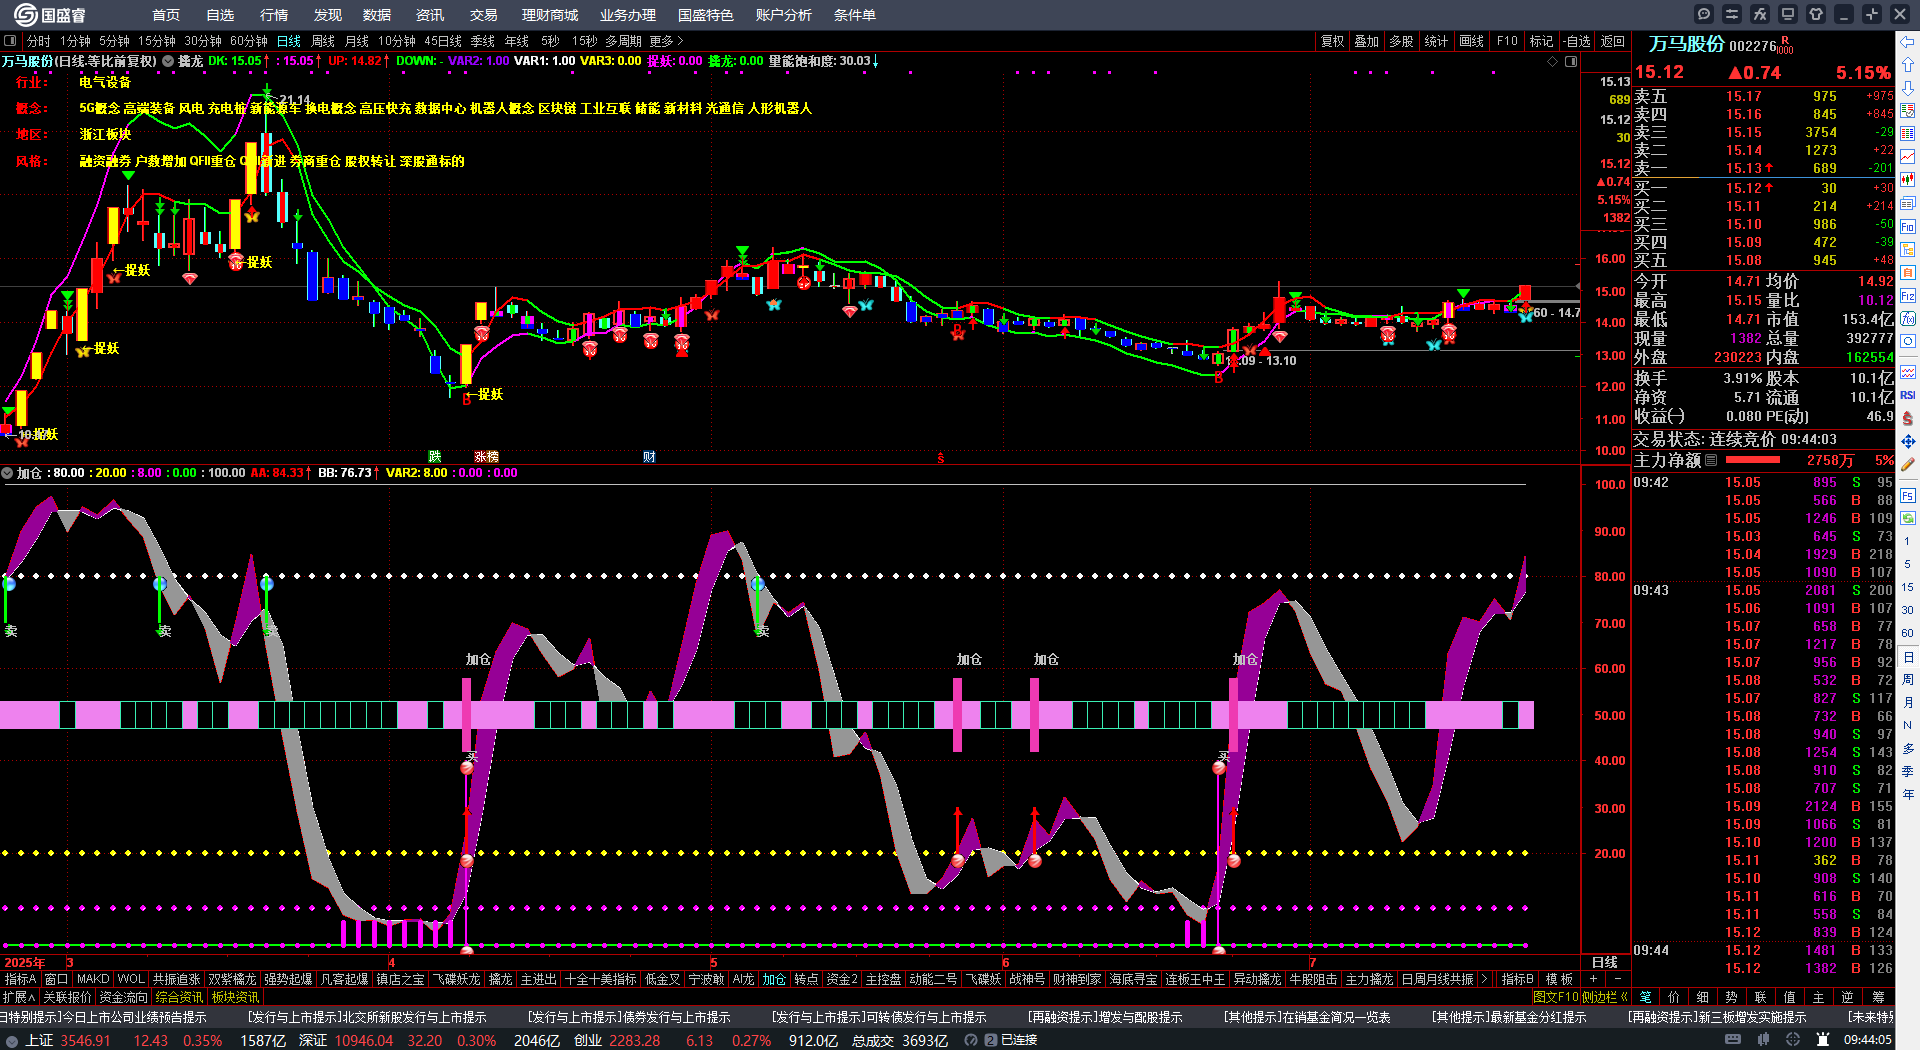The width and height of the screenshot is (1920, 1050).
Task: Select the pencil drawing tool in sidebar
Action: pos(1908,464)
